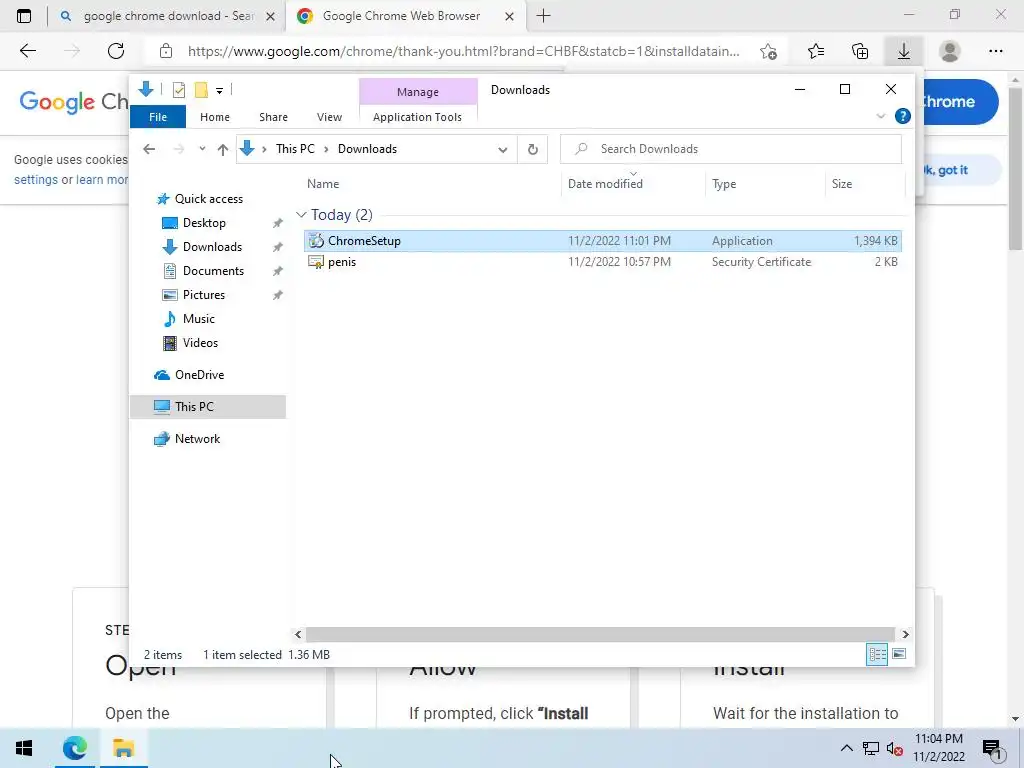Navigate back in File Explorer
This screenshot has height=768, width=1024.
[x=149, y=149]
